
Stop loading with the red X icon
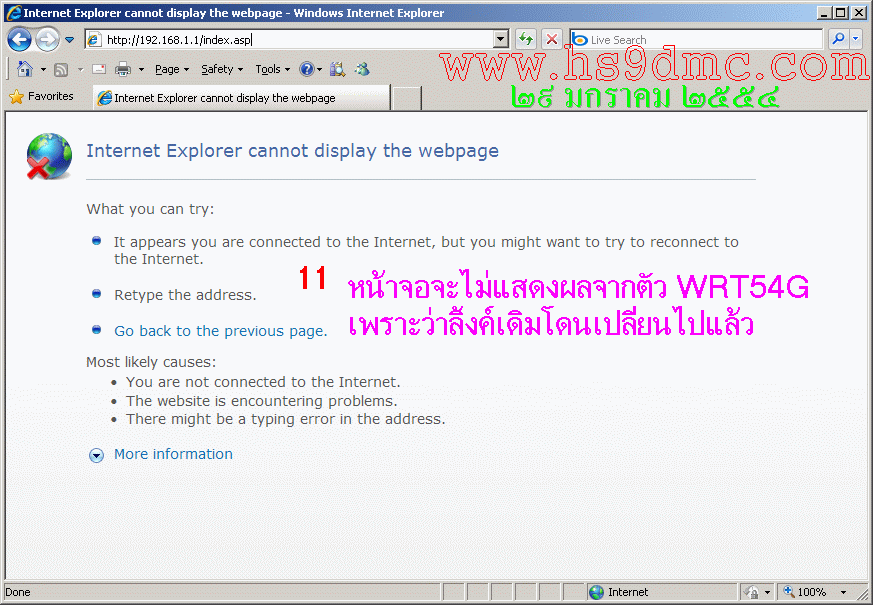coord(552,39)
